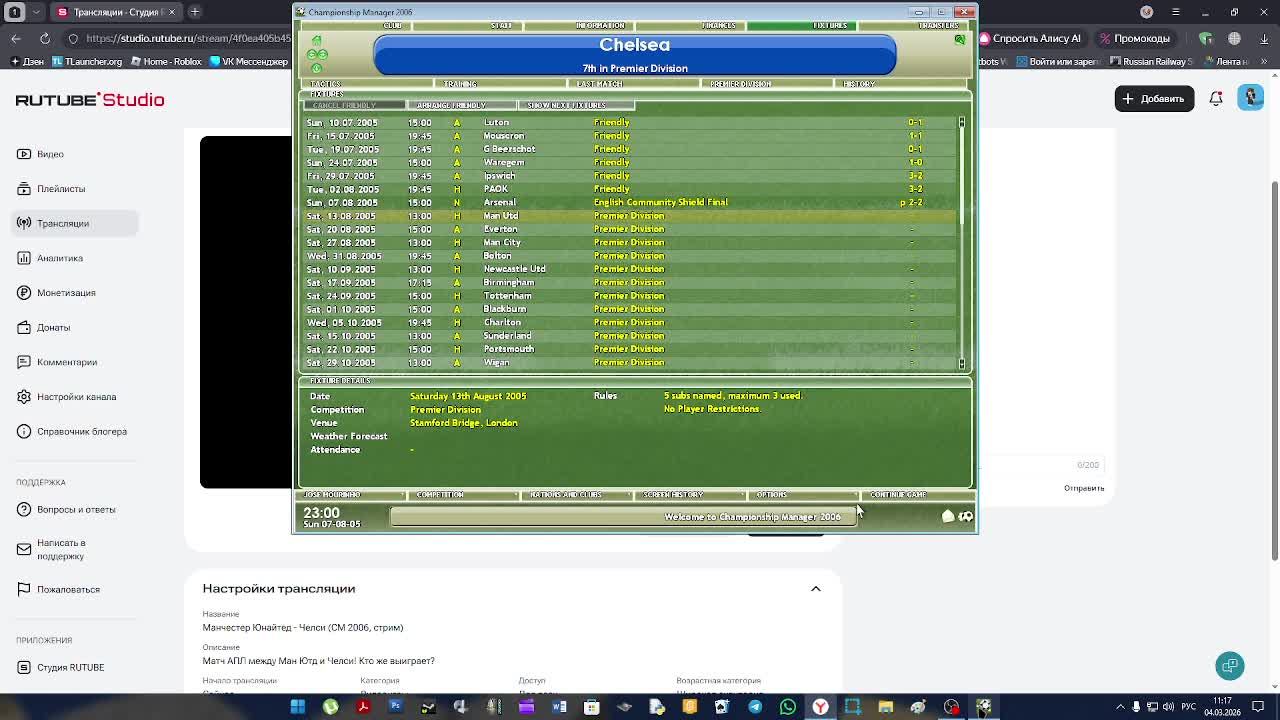Click the white house icon in game footer

pos(948,516)
